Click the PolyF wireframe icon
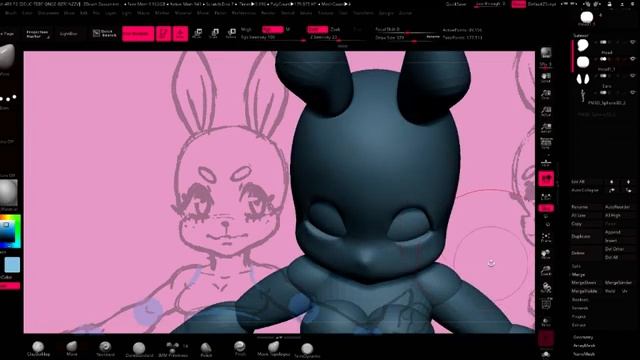The width and height of the screenshot is (640, 360). pyautogui.click(x=546, y=304)
